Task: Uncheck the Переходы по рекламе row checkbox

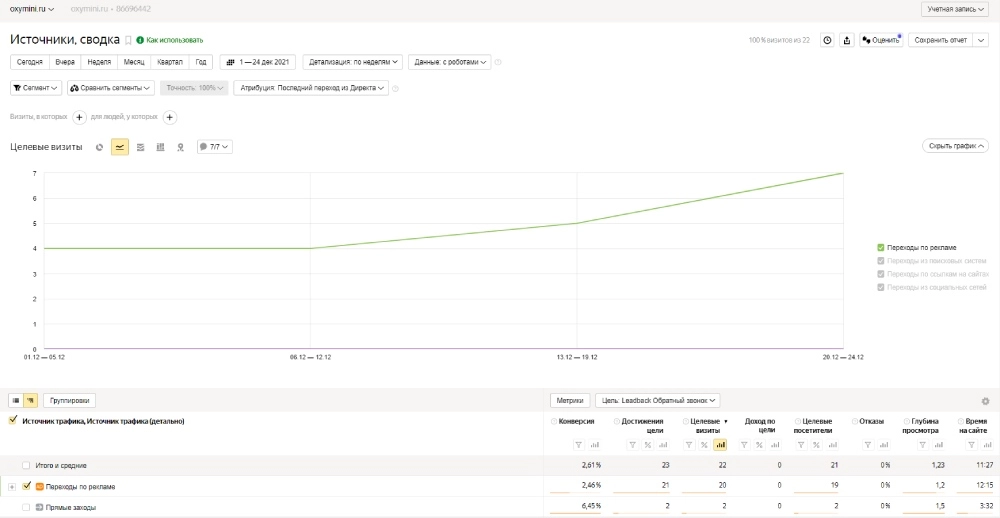Action: point(26,486)
